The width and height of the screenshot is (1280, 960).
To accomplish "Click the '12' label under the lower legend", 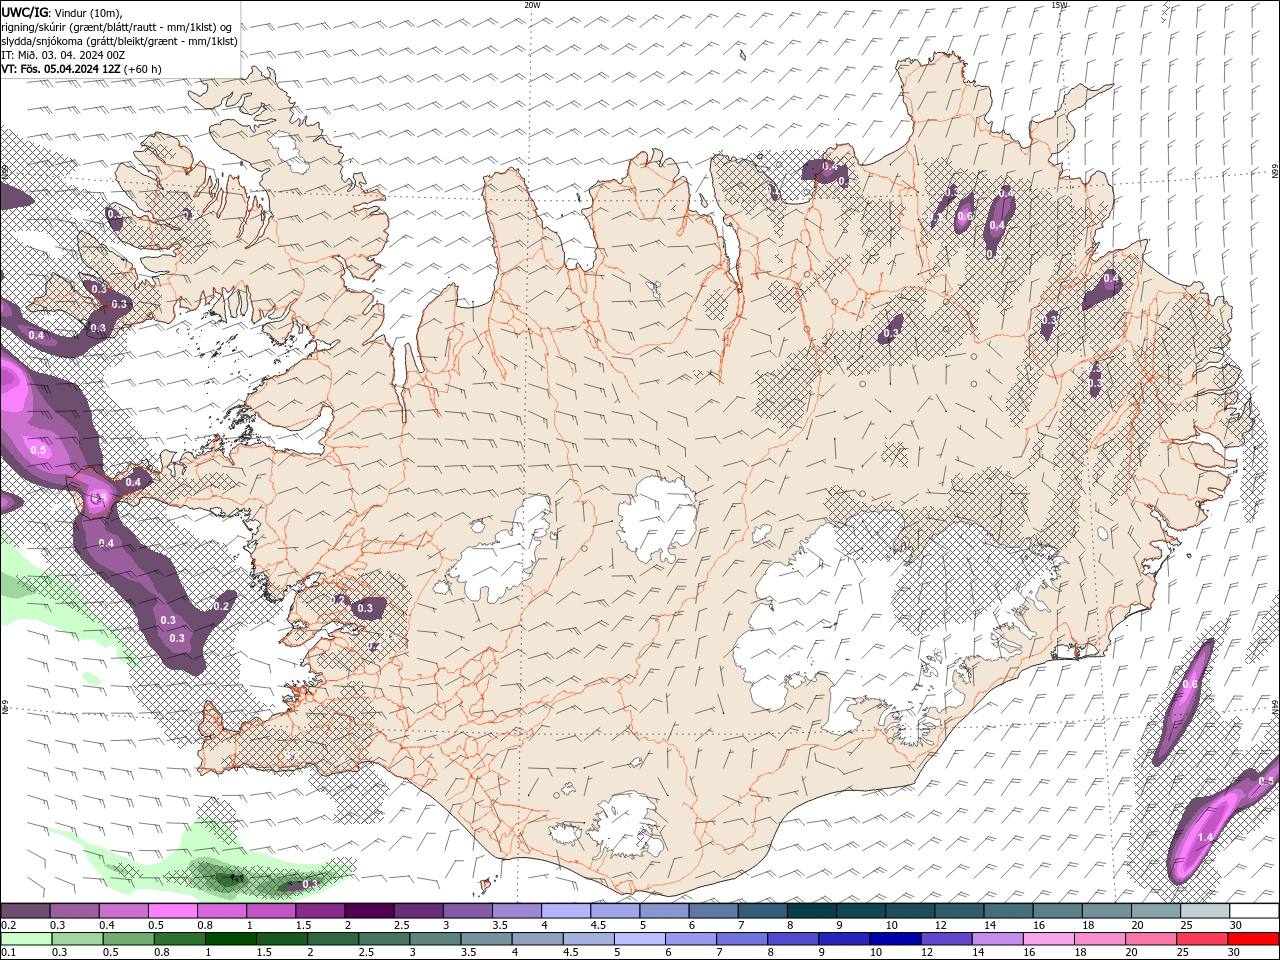I will click(927, 953).
